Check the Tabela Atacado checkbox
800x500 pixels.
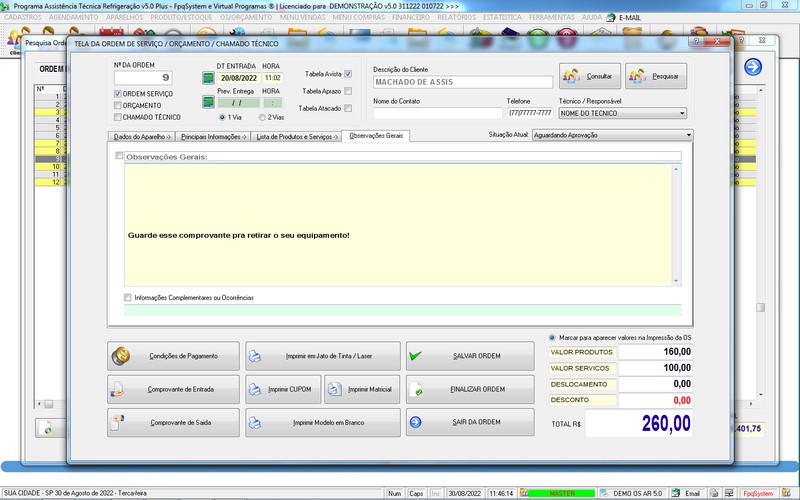348,108
